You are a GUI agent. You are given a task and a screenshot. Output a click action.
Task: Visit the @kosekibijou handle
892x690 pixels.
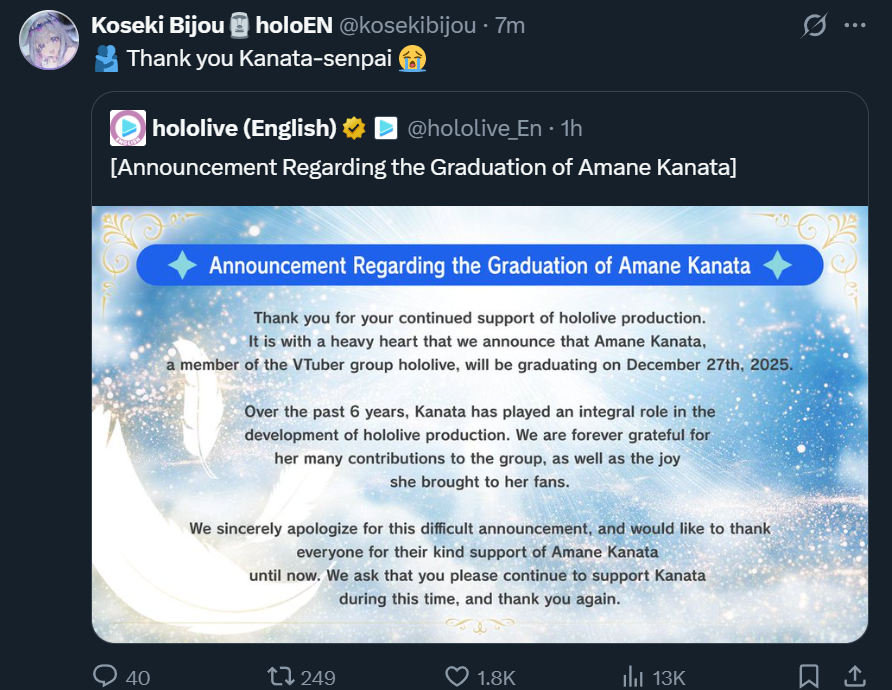click(407, 26)
